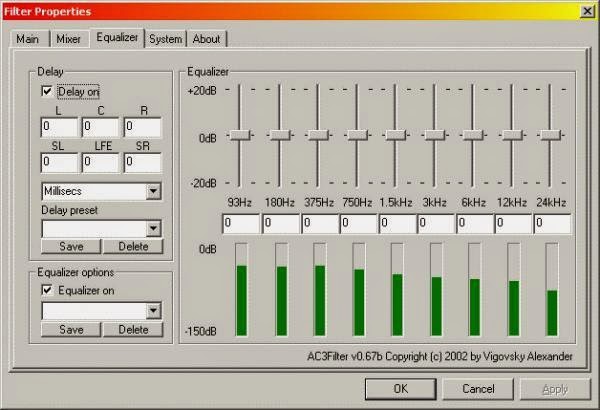Image resolution: width=600 pixels, height=410 pixels.
Task: Delete the equalizer preset
Action: pyautogui.click(x=133, y=330)
